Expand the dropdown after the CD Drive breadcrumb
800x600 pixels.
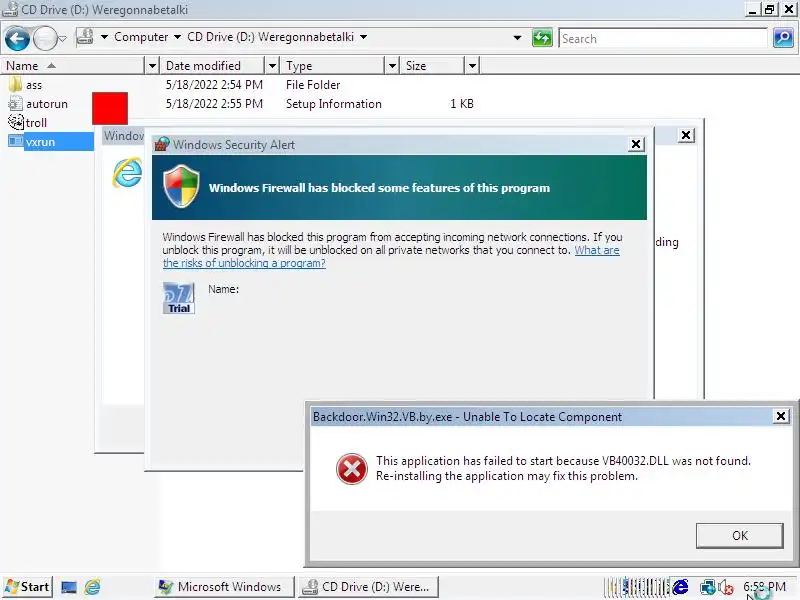point(363,37)
